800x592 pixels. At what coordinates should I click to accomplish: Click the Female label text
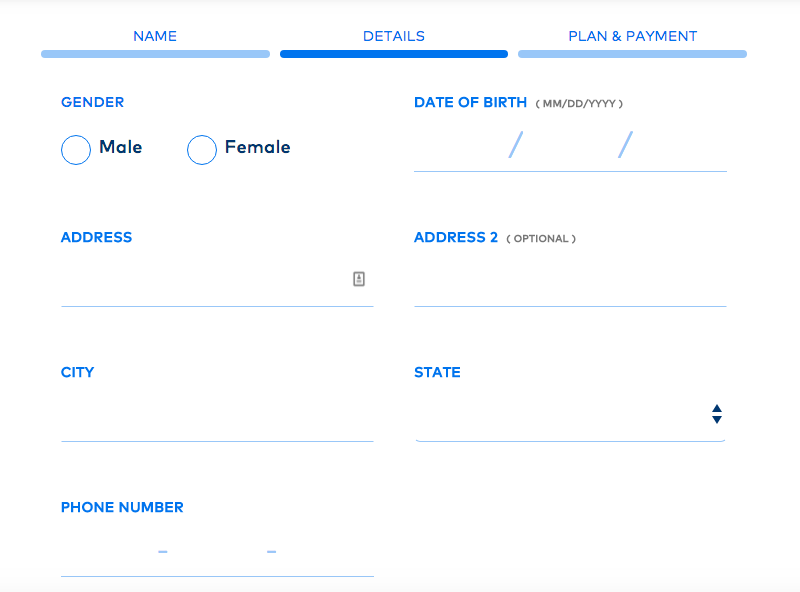(258, 147)
